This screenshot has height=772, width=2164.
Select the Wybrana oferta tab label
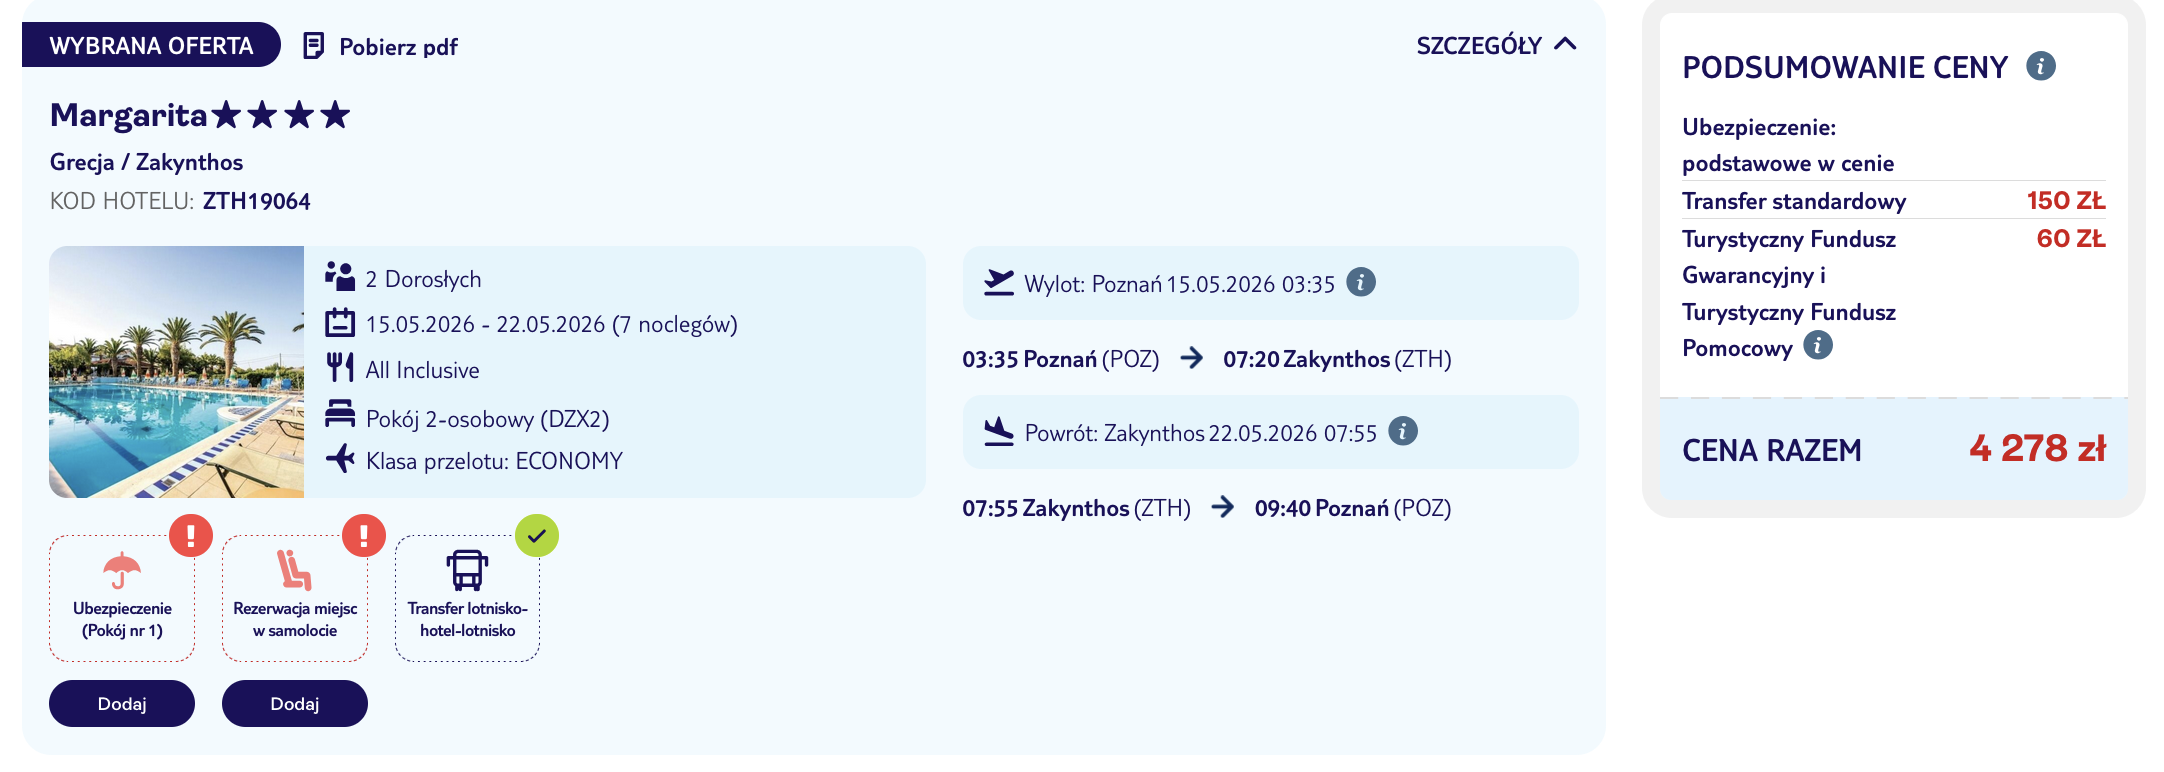151,46
